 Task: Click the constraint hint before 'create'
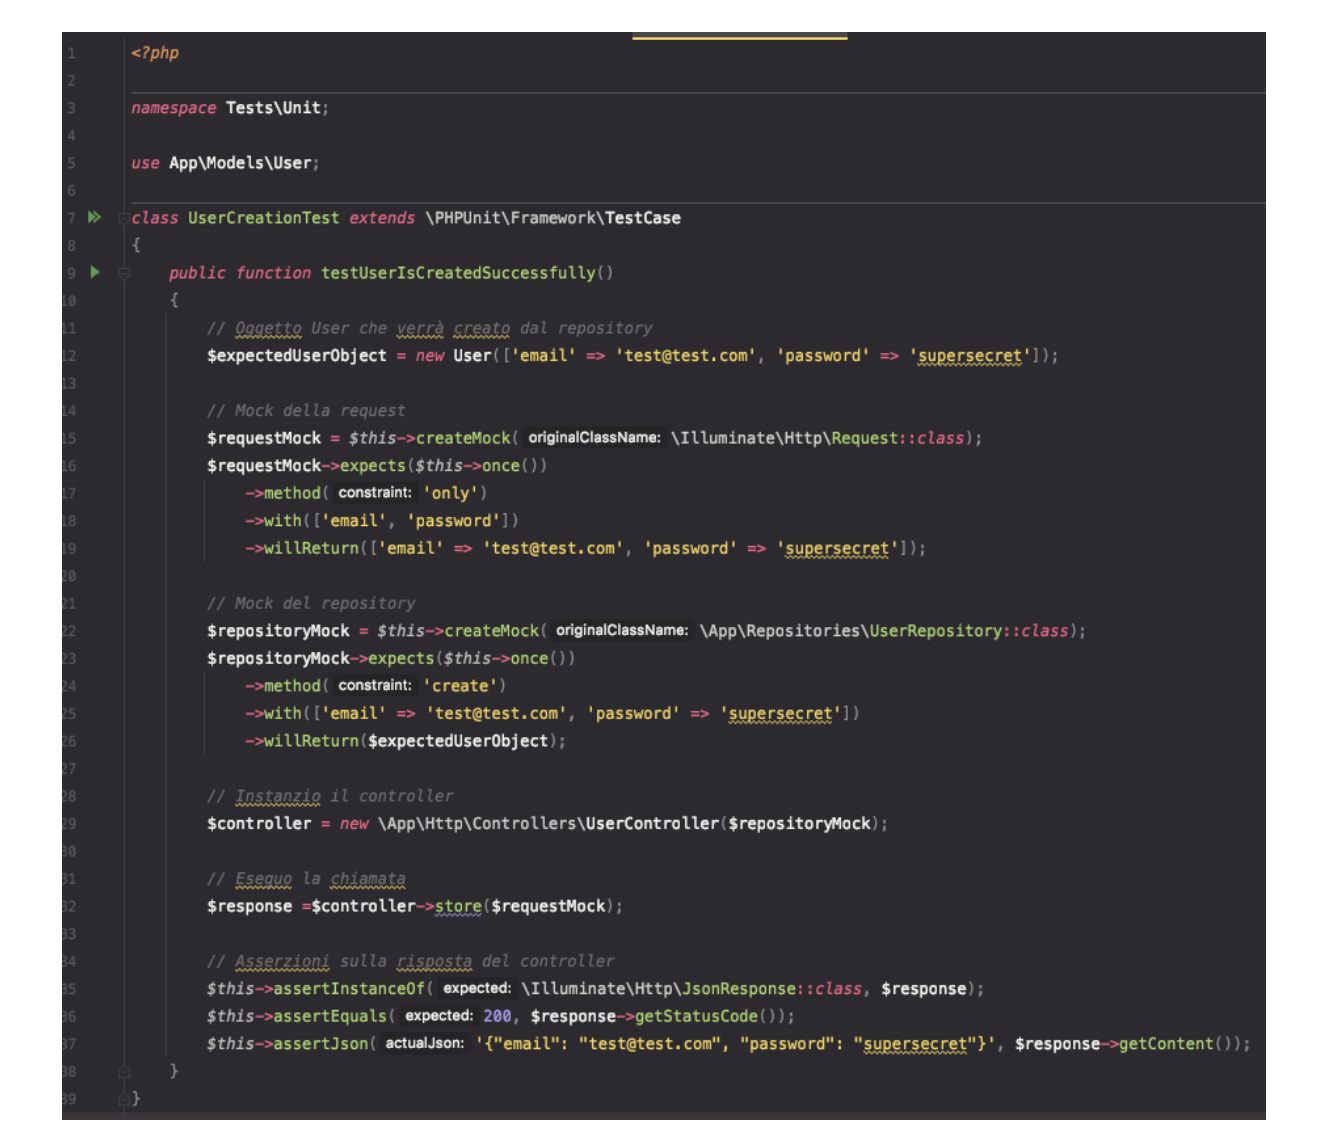pos(375,686)
